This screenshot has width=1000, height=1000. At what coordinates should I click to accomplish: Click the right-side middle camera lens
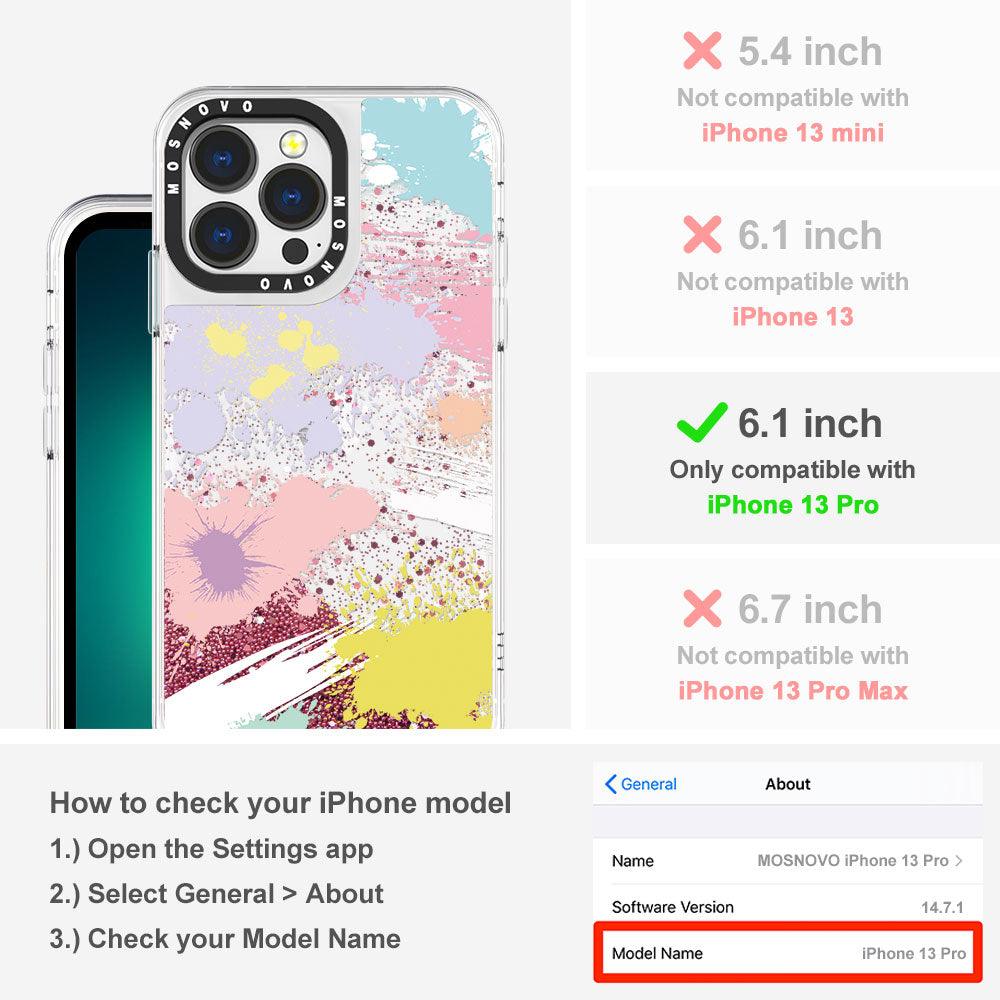pyautogui.click(x=293, y=196)
